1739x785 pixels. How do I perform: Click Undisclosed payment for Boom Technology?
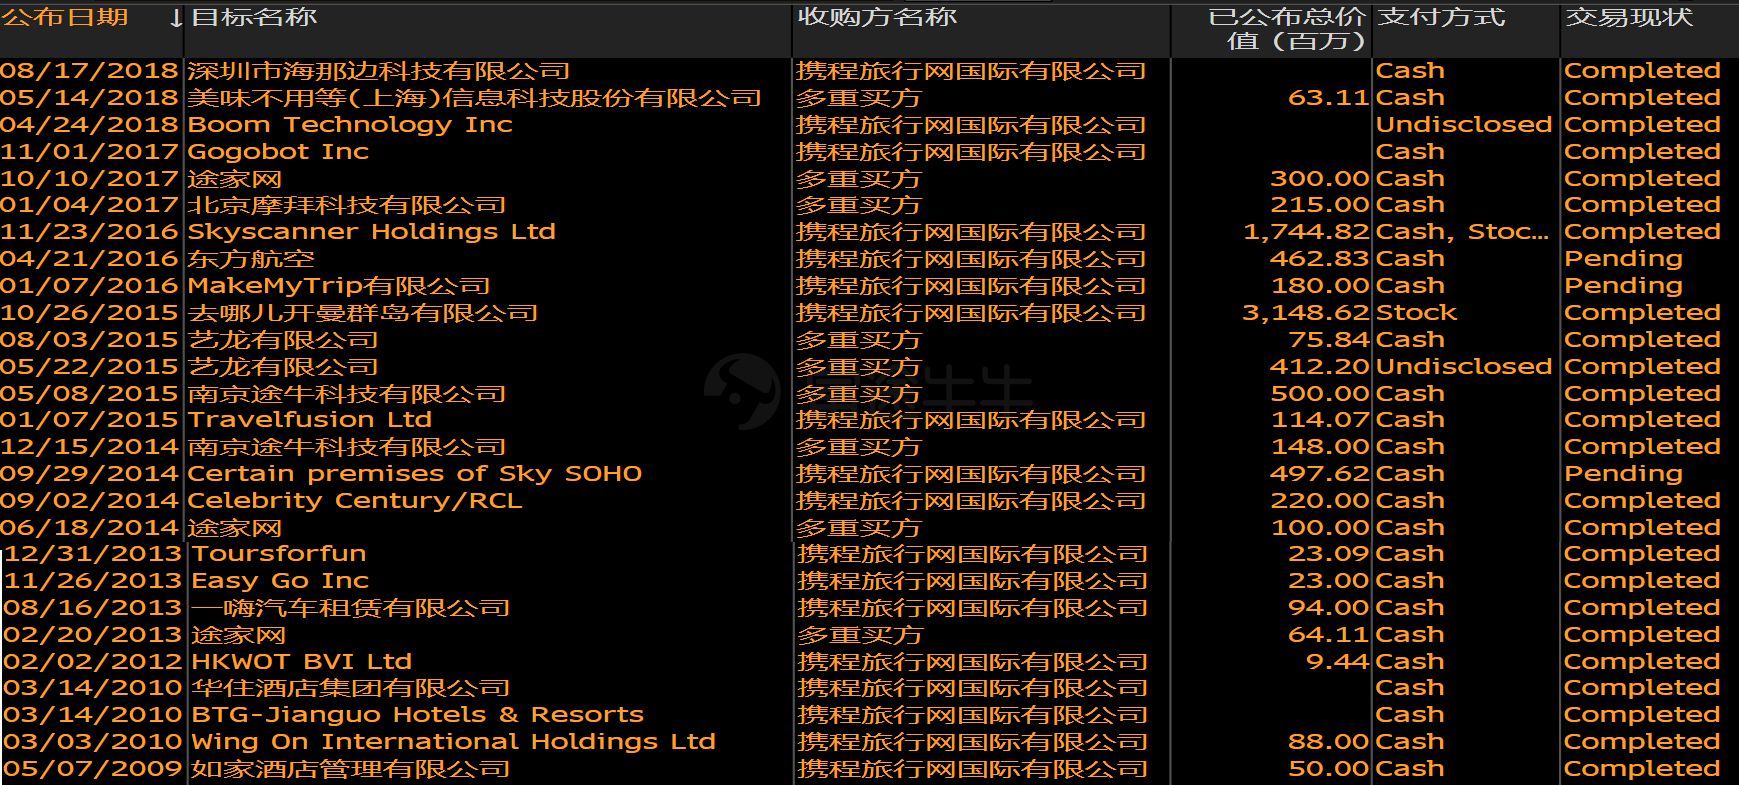click(1464, 125)
